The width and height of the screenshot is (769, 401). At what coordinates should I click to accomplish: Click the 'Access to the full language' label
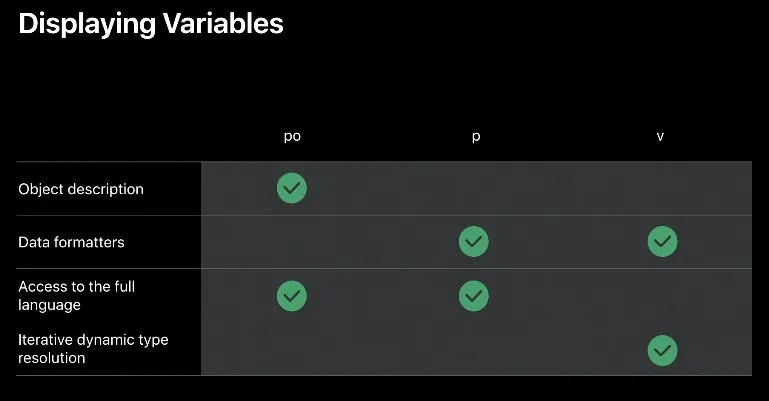point(77,295)
